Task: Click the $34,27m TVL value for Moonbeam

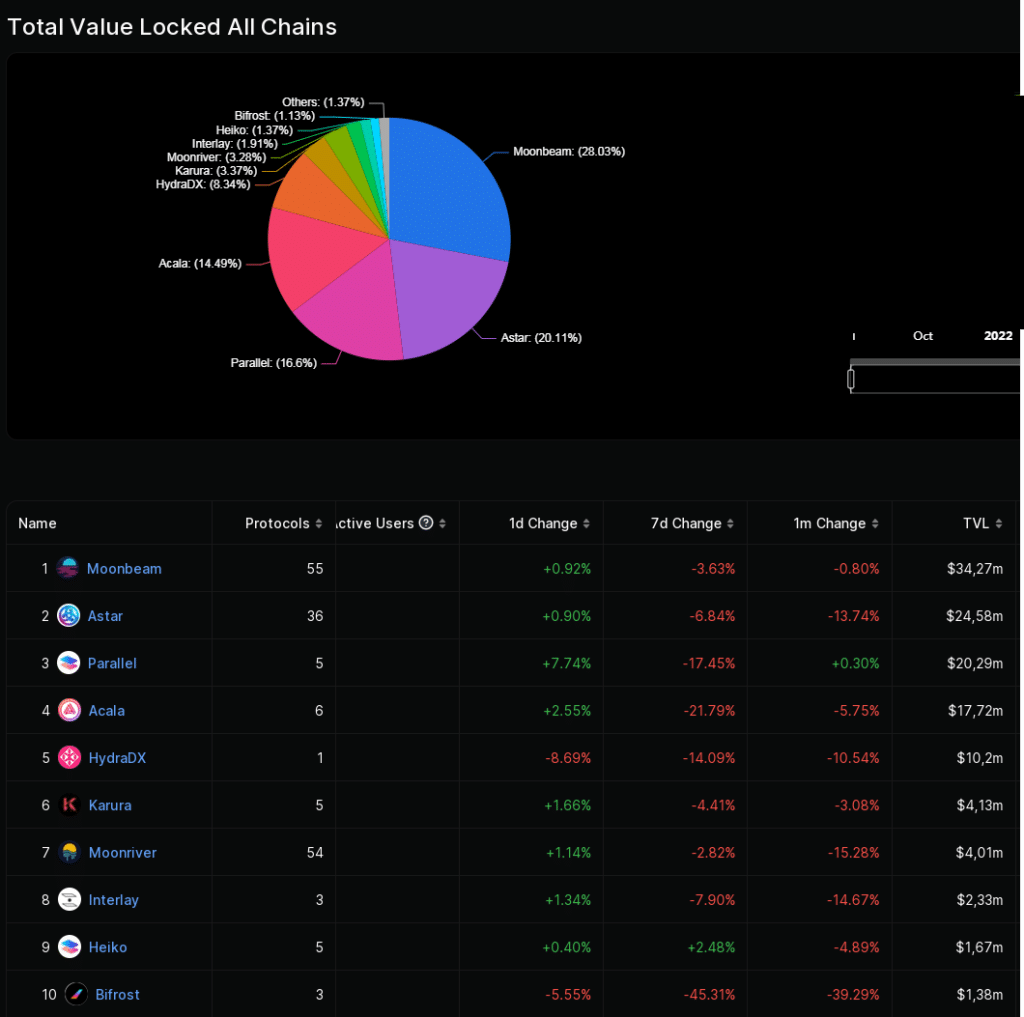Action: [975, 568]
